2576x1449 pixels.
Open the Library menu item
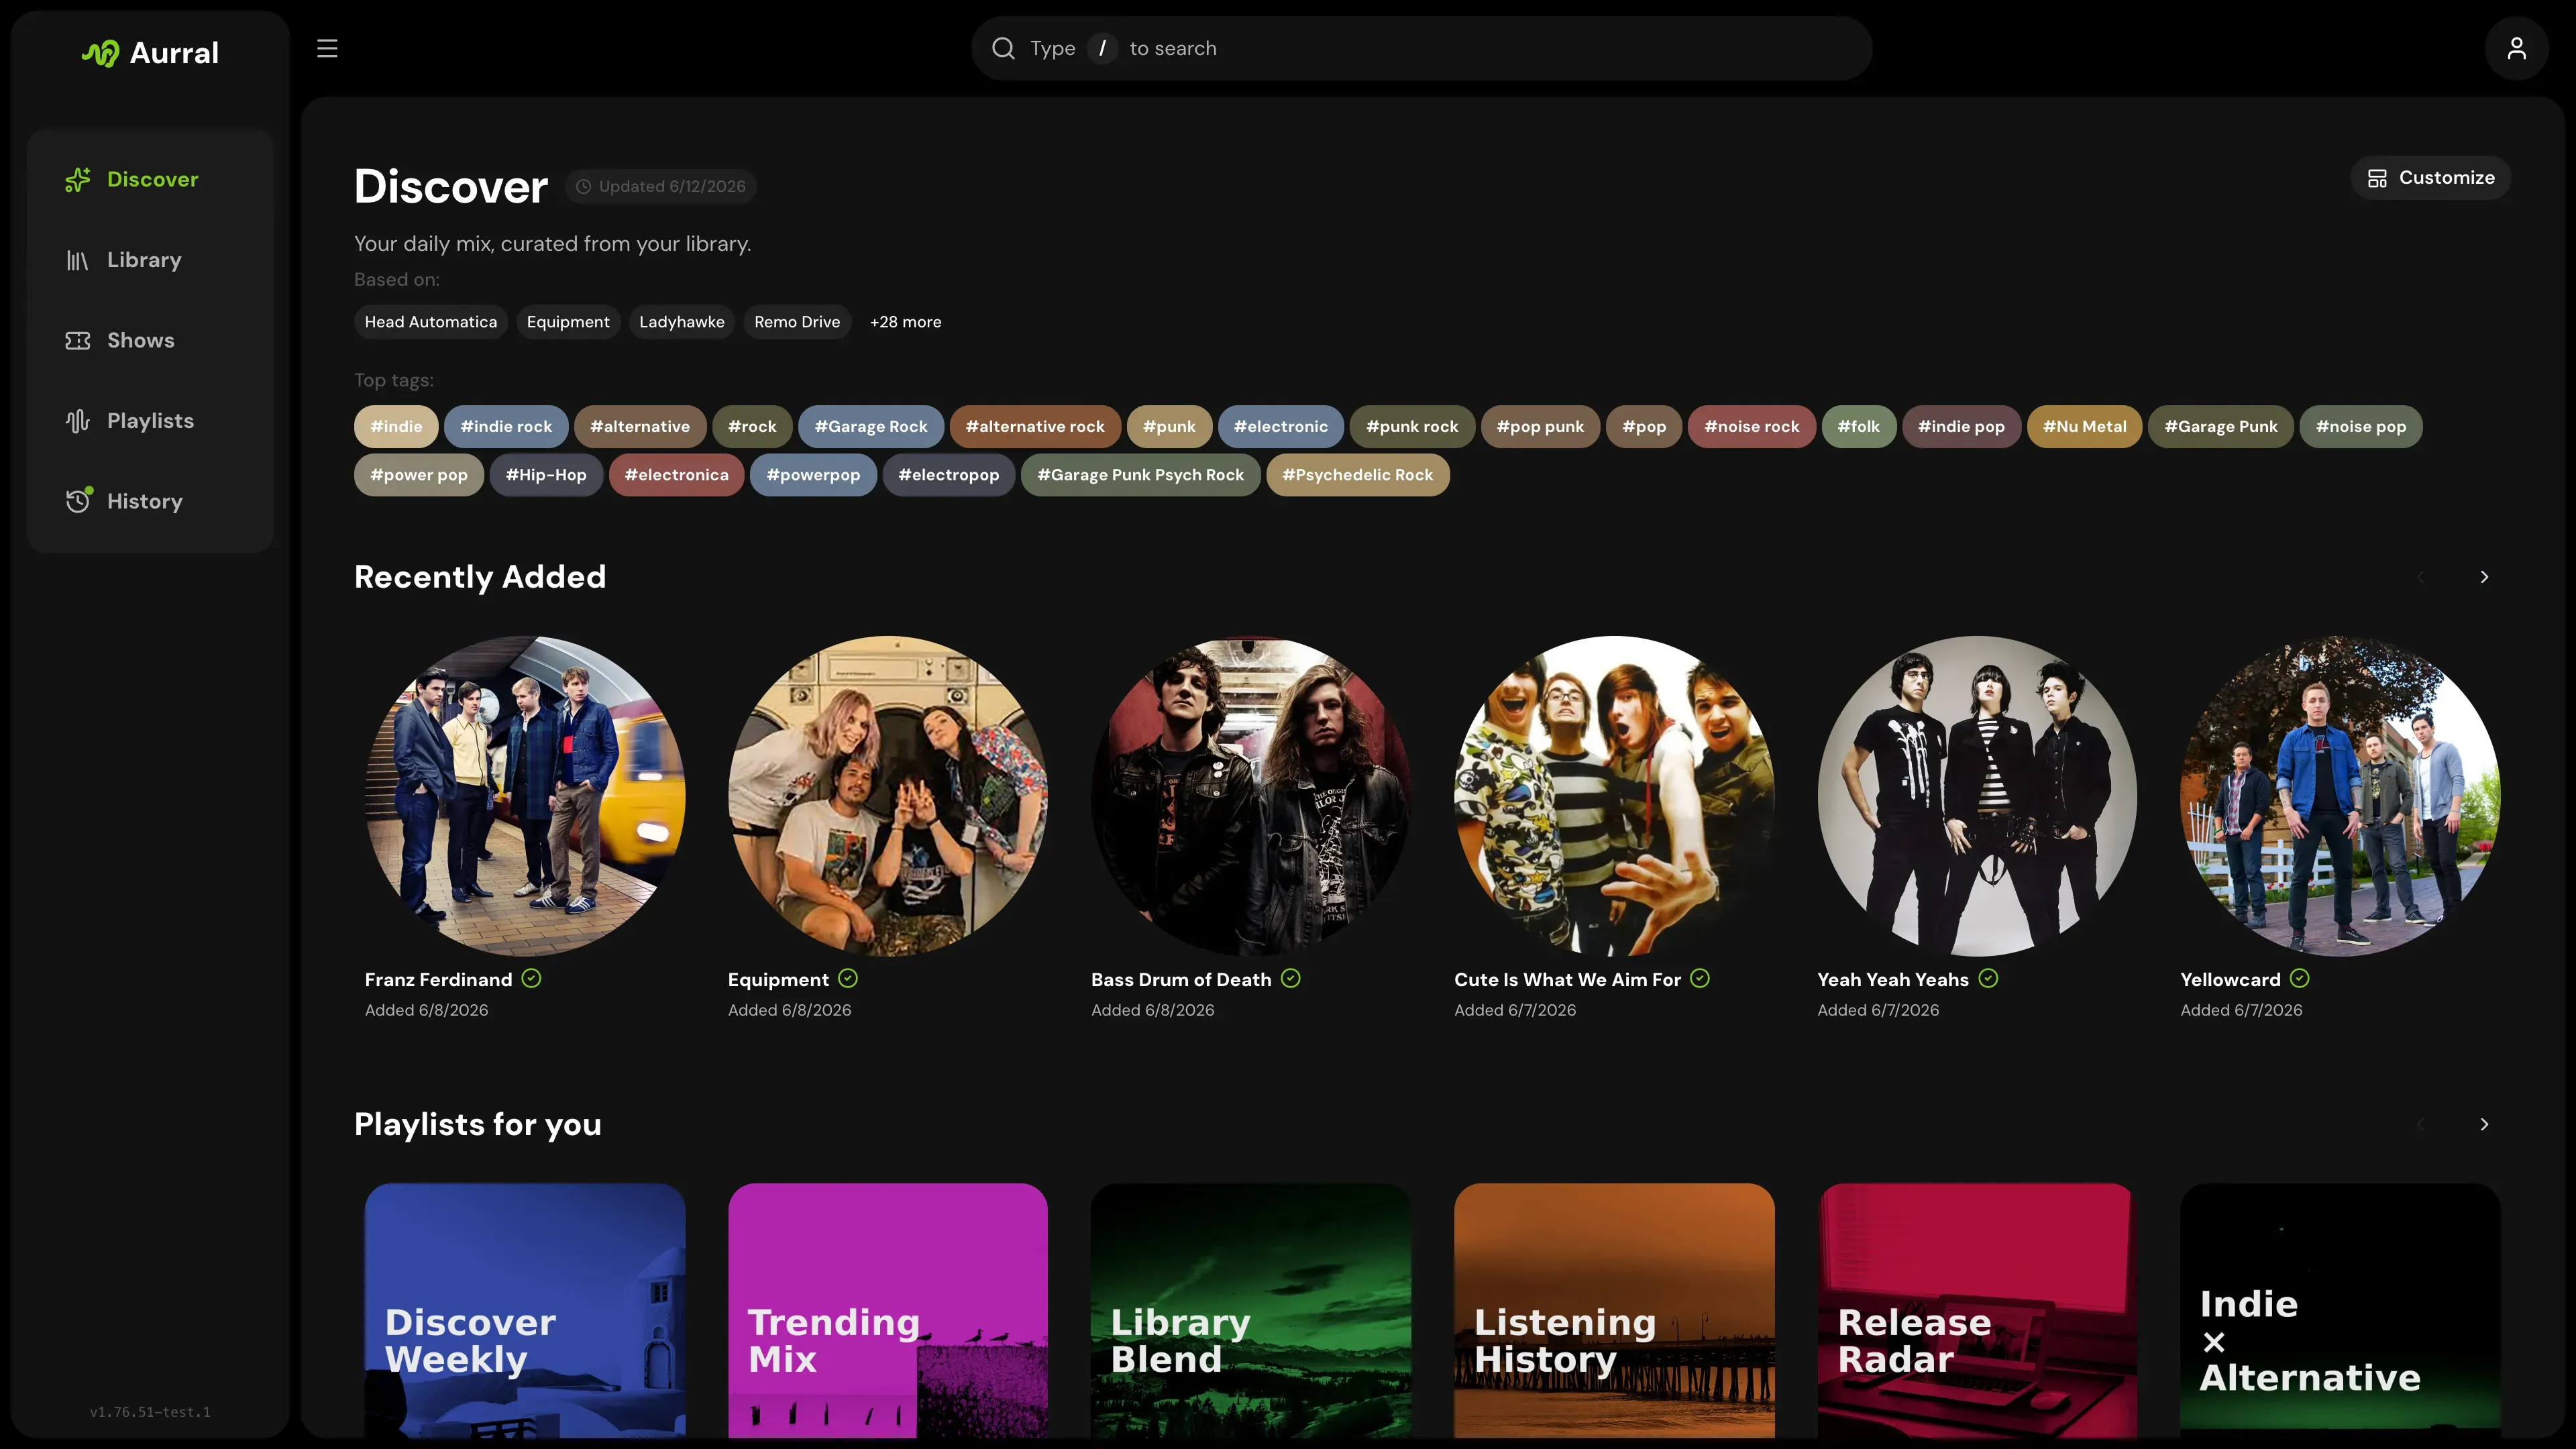tap(150, 260)
